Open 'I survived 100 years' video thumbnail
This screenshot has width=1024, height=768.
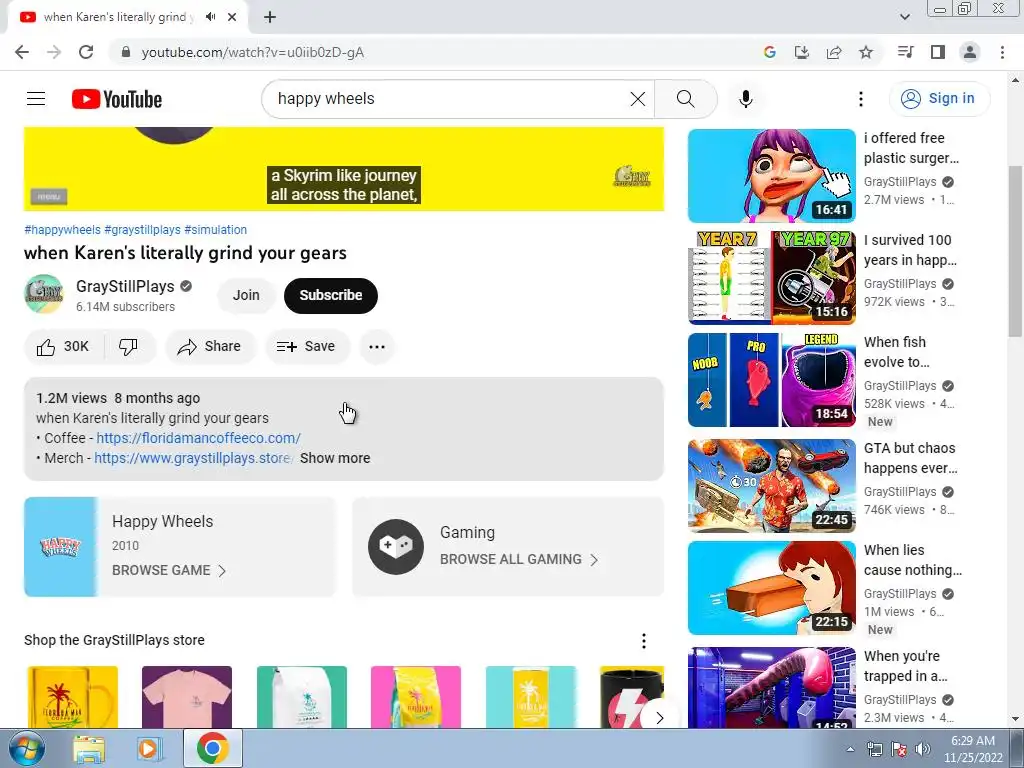[x=771, y=278]
